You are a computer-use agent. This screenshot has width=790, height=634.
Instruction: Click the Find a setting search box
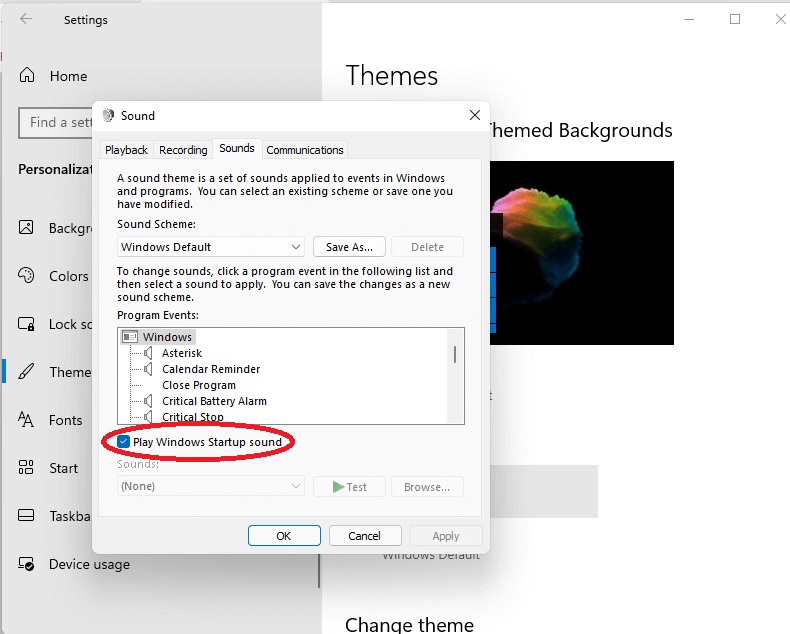click(56, 122)
